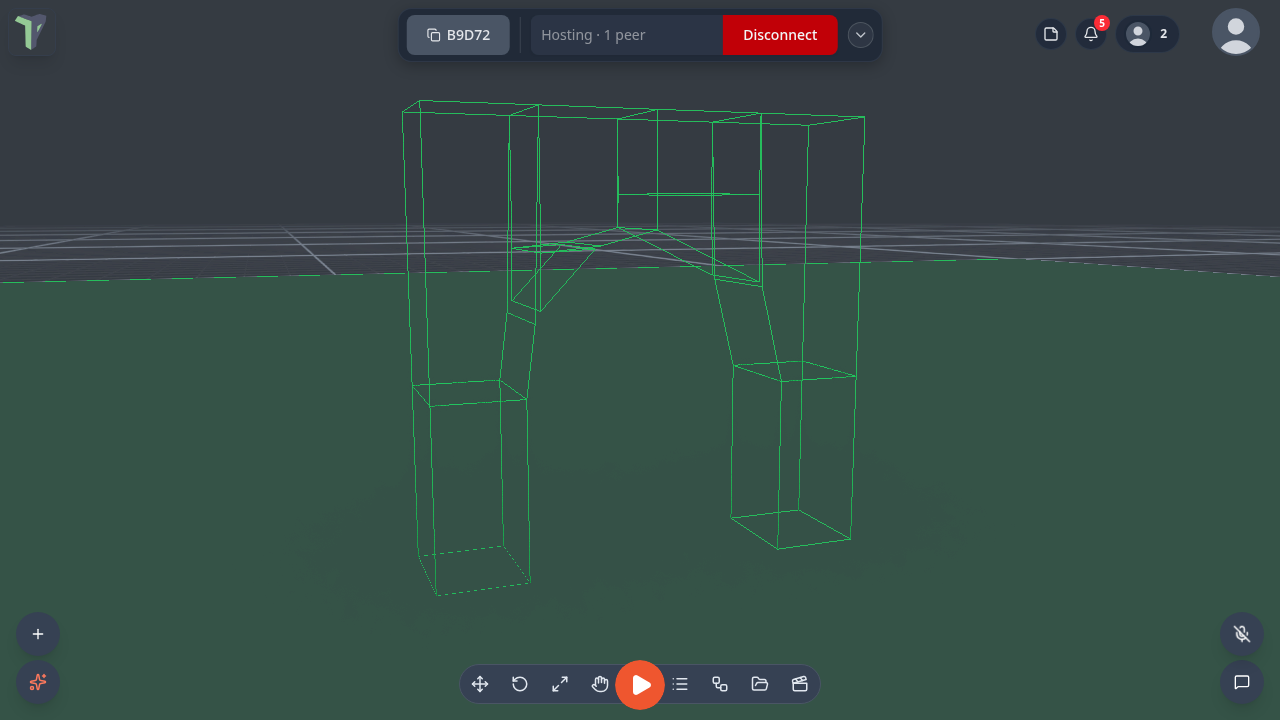The width and height of the screenshot is (1280, 720).
Task: Toggle the muted microphone
Action: click(x=1242, y=634)
